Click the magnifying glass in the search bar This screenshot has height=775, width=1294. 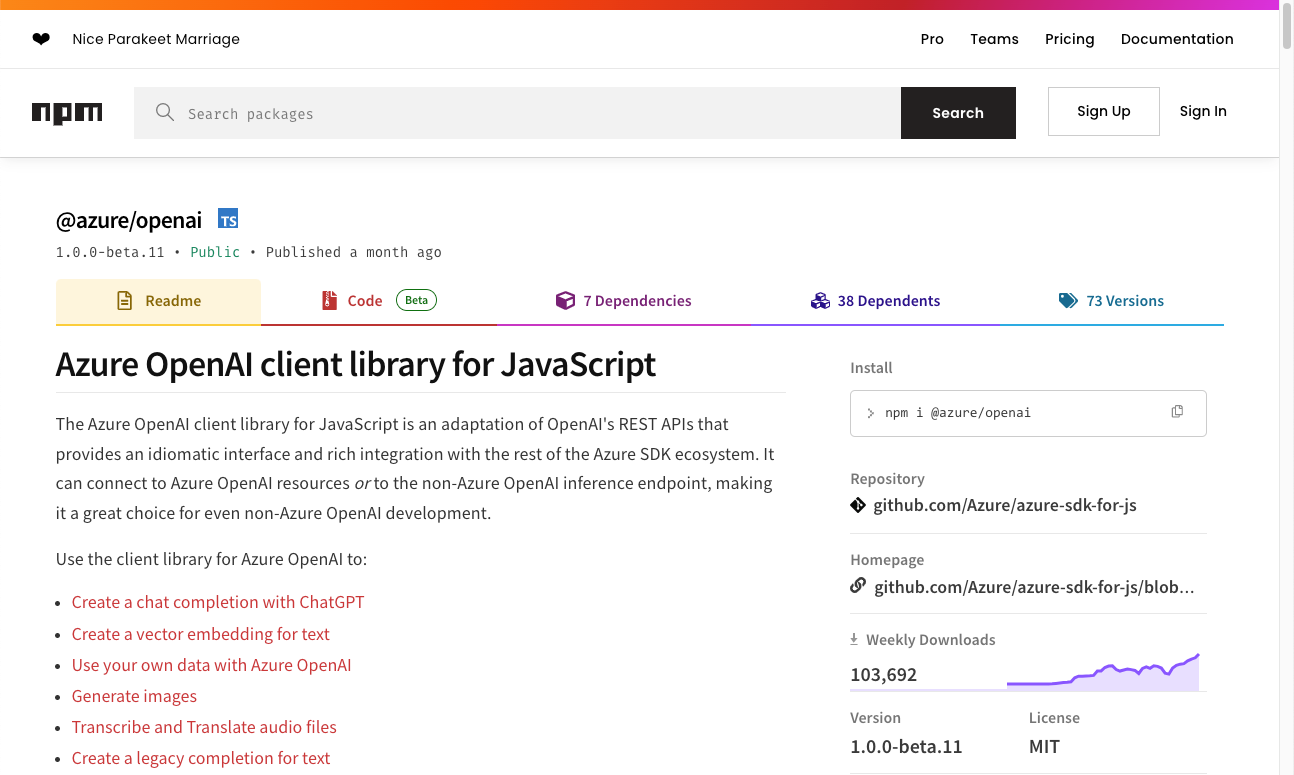[165, 112]
